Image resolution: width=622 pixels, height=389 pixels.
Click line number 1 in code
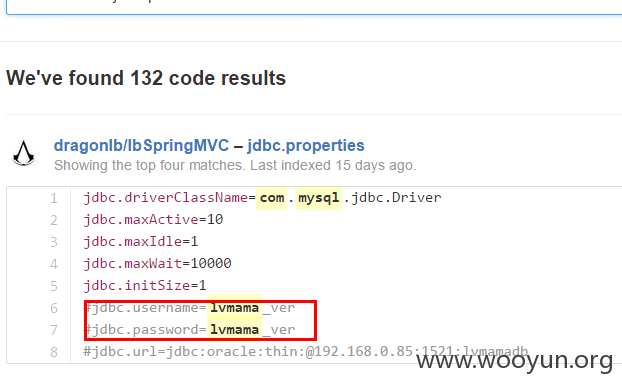(x=54, y=198)
